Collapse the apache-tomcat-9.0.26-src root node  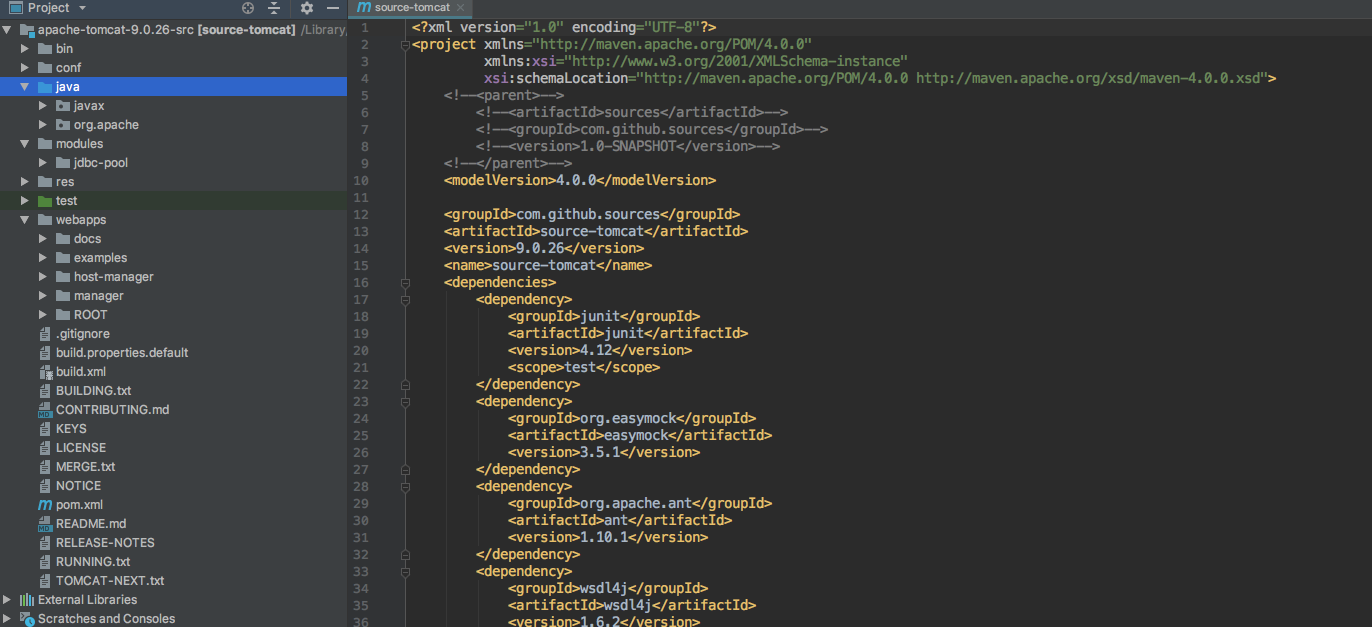point(7,30)
